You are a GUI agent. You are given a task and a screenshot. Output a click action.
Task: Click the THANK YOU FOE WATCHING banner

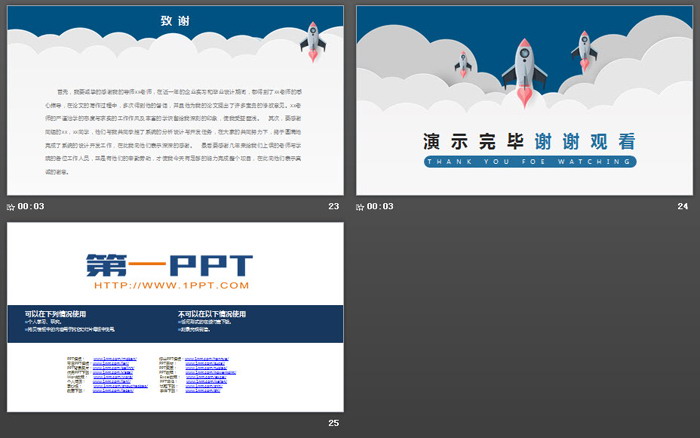[530, 162]
